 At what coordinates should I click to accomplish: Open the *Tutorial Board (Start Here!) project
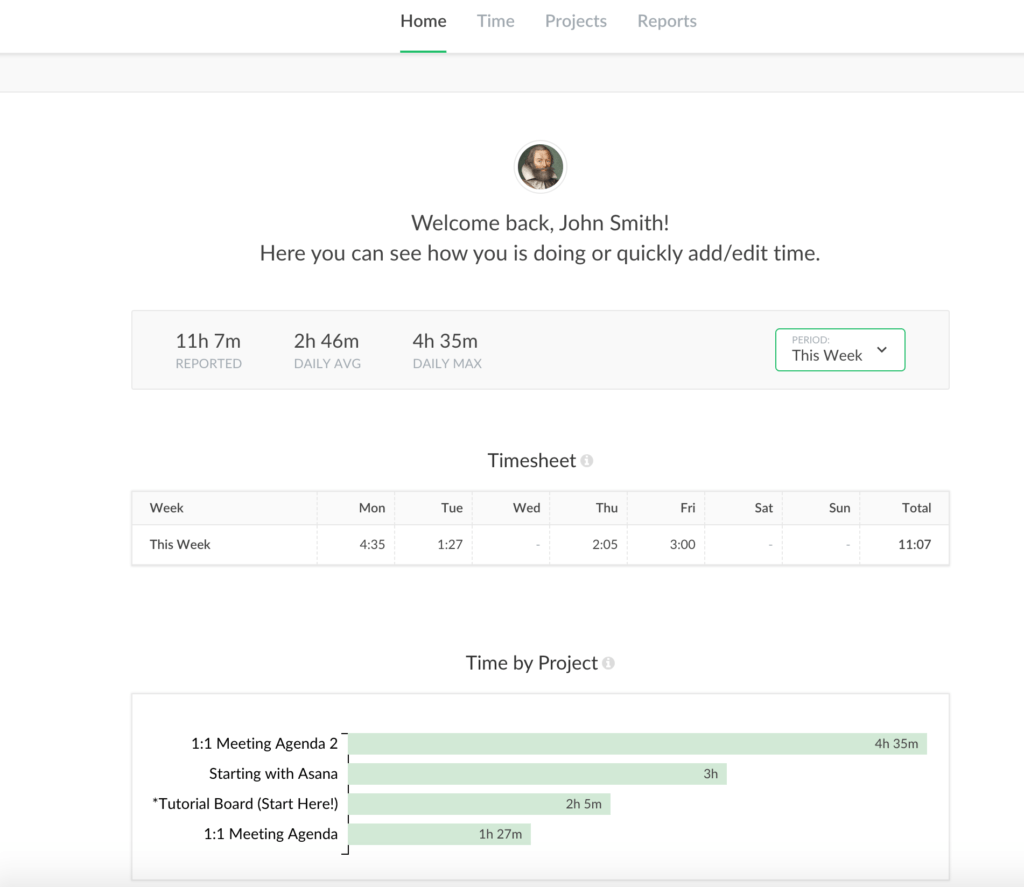pos(480,803)
